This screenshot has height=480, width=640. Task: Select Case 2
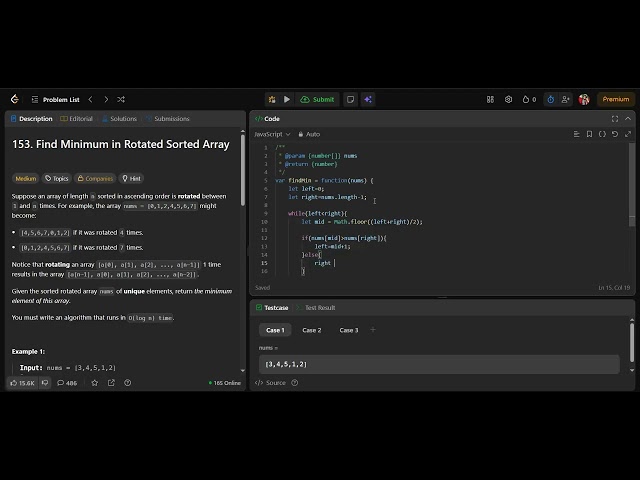[x=312, y=330]
